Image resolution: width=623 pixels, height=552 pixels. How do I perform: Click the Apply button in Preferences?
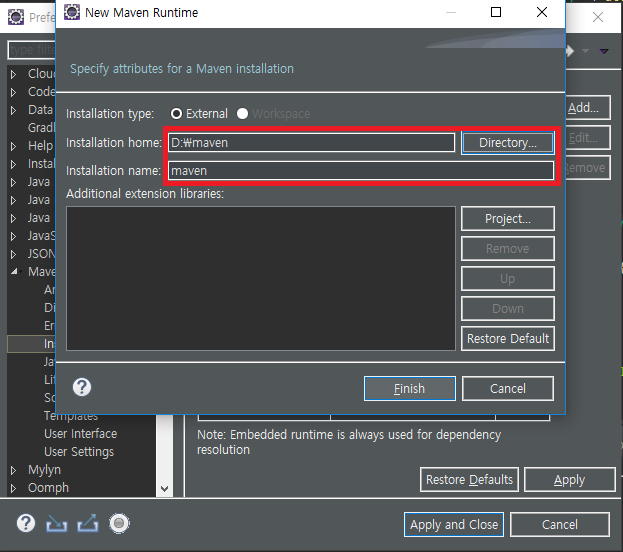click(x=570, y=480)
